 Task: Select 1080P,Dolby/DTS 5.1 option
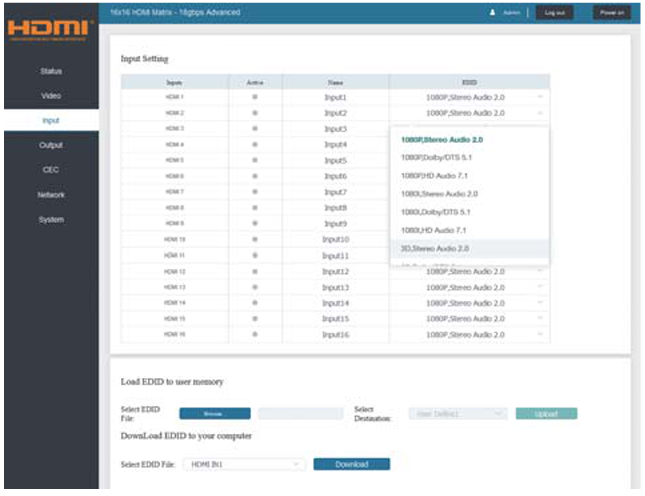click(x=469, y=158)
